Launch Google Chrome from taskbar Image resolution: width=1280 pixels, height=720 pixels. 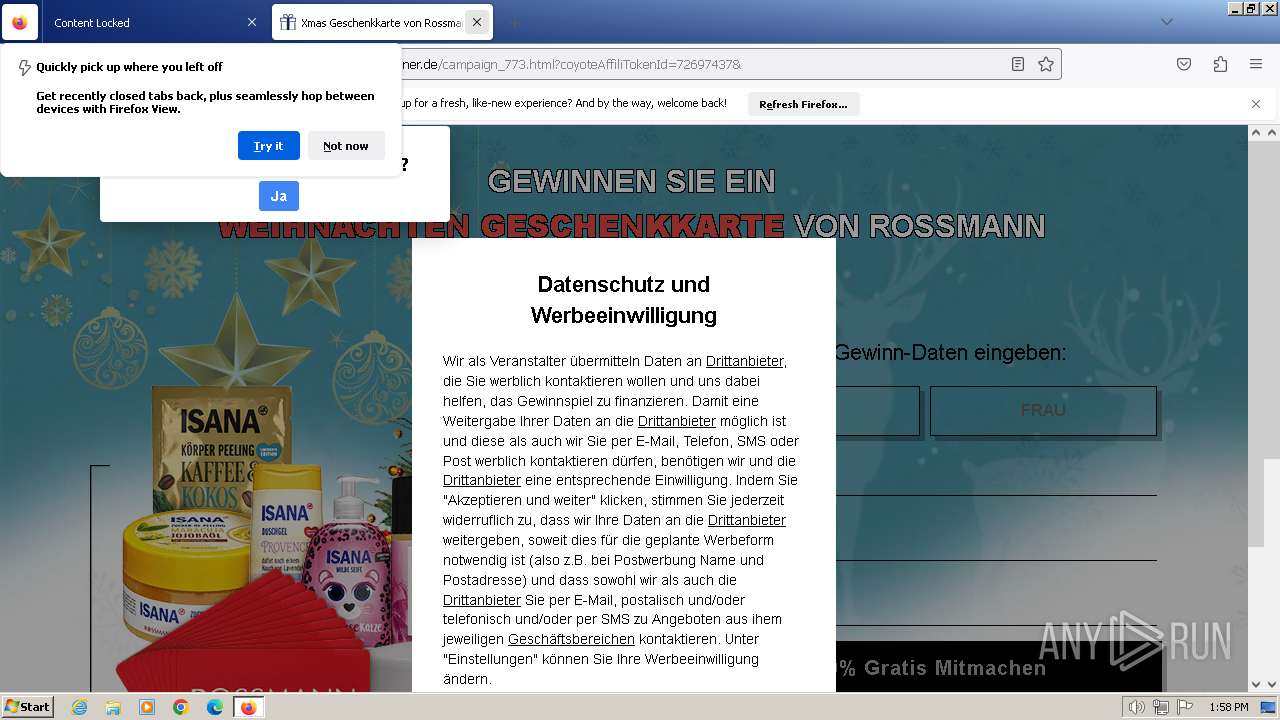[181, 707]
